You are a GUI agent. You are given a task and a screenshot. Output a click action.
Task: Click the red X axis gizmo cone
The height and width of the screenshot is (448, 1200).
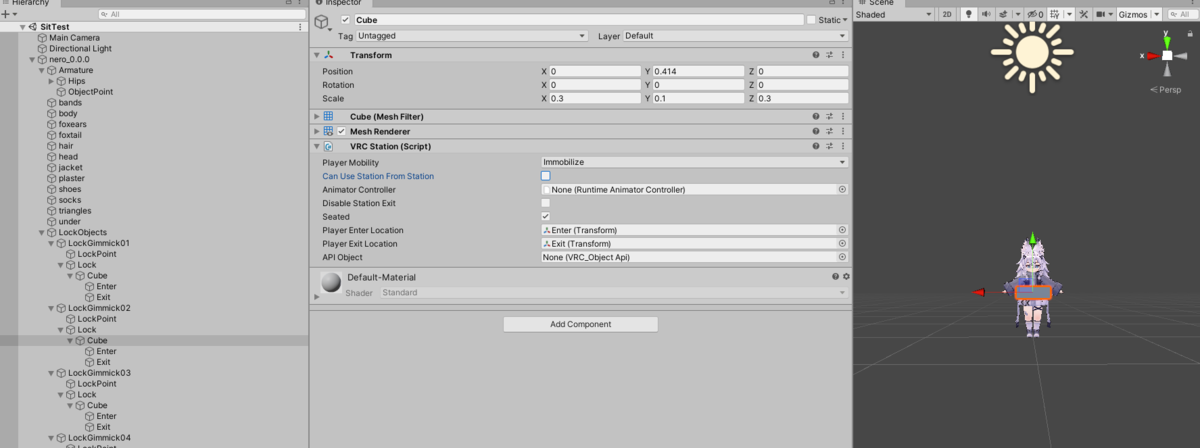tap(1153, 56)
